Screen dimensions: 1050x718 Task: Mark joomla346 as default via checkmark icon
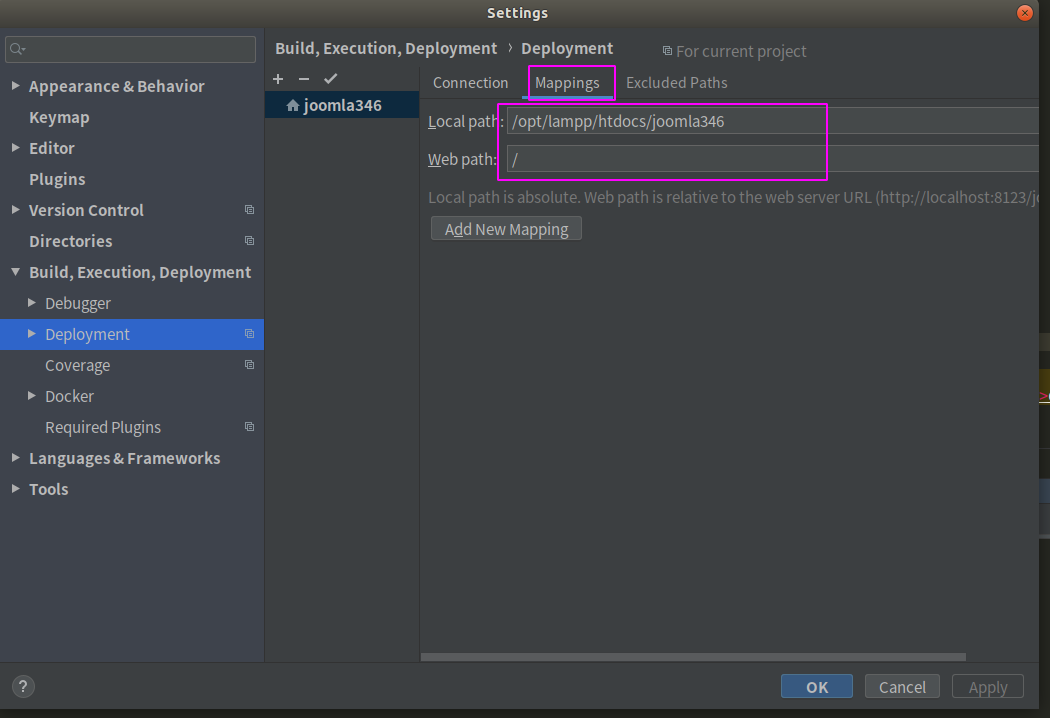pos(331,79)
